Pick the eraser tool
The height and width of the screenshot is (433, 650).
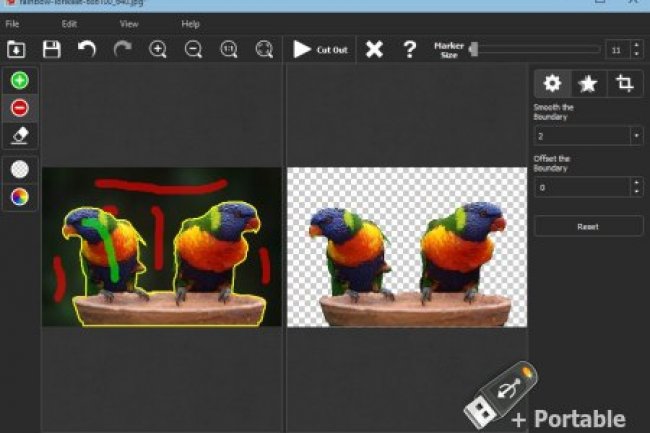coord(19,135)
